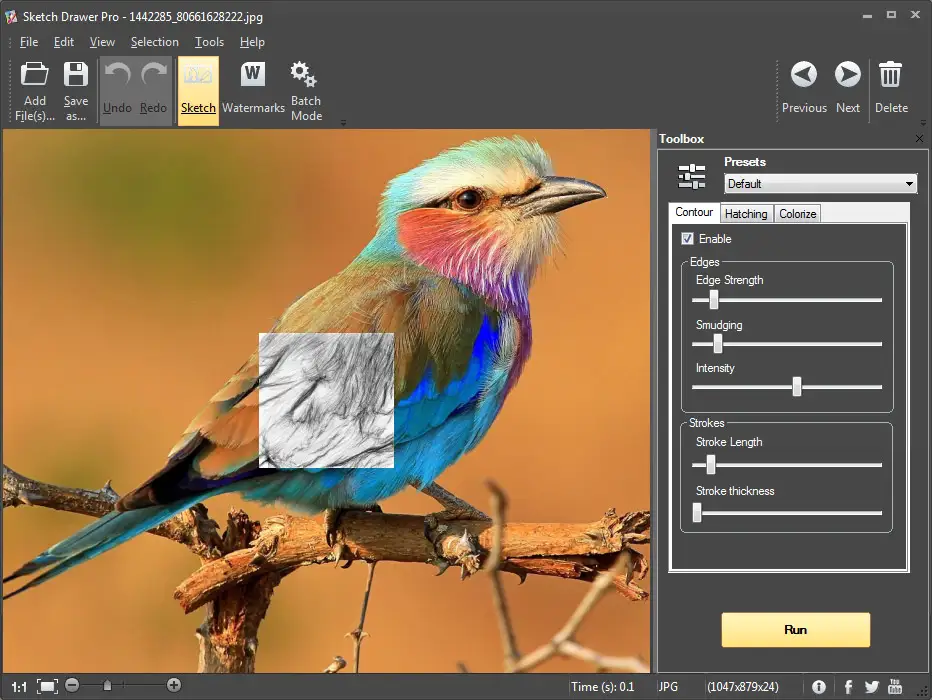This screenshot has height=700, width=932.
Task: Close the Toolbox panel
Action: coord(920,138)
